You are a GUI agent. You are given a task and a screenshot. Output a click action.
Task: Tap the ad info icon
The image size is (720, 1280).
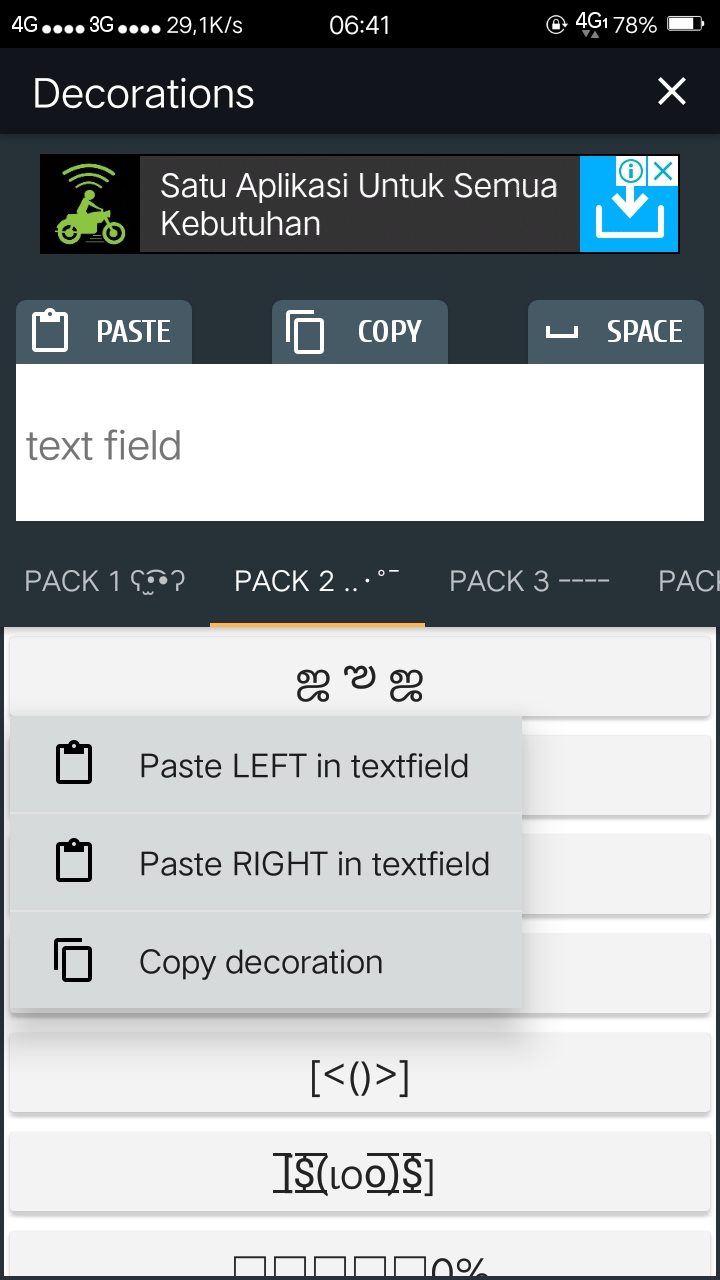point(631,171)
